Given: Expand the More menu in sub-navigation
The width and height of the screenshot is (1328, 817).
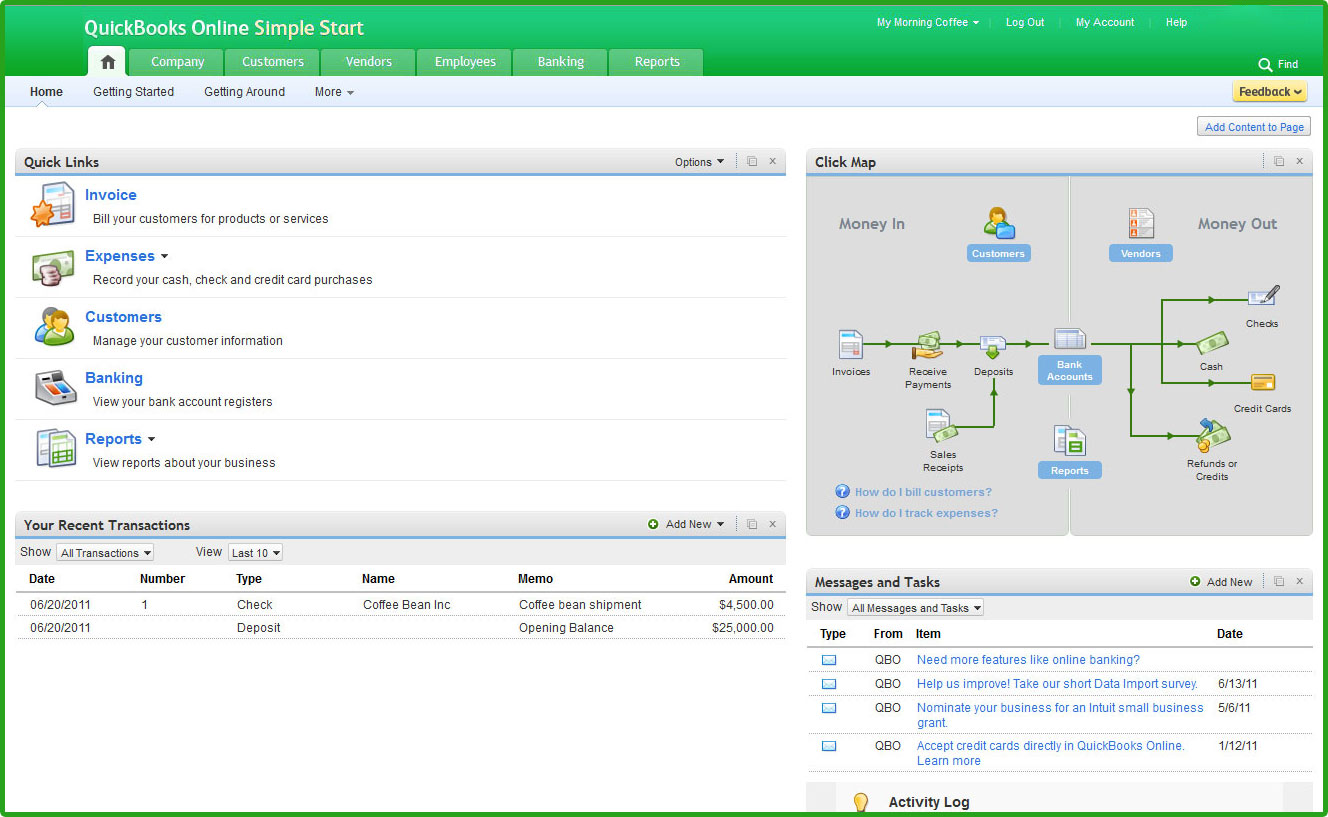Looking at the screenshot, I should (334, 92).
